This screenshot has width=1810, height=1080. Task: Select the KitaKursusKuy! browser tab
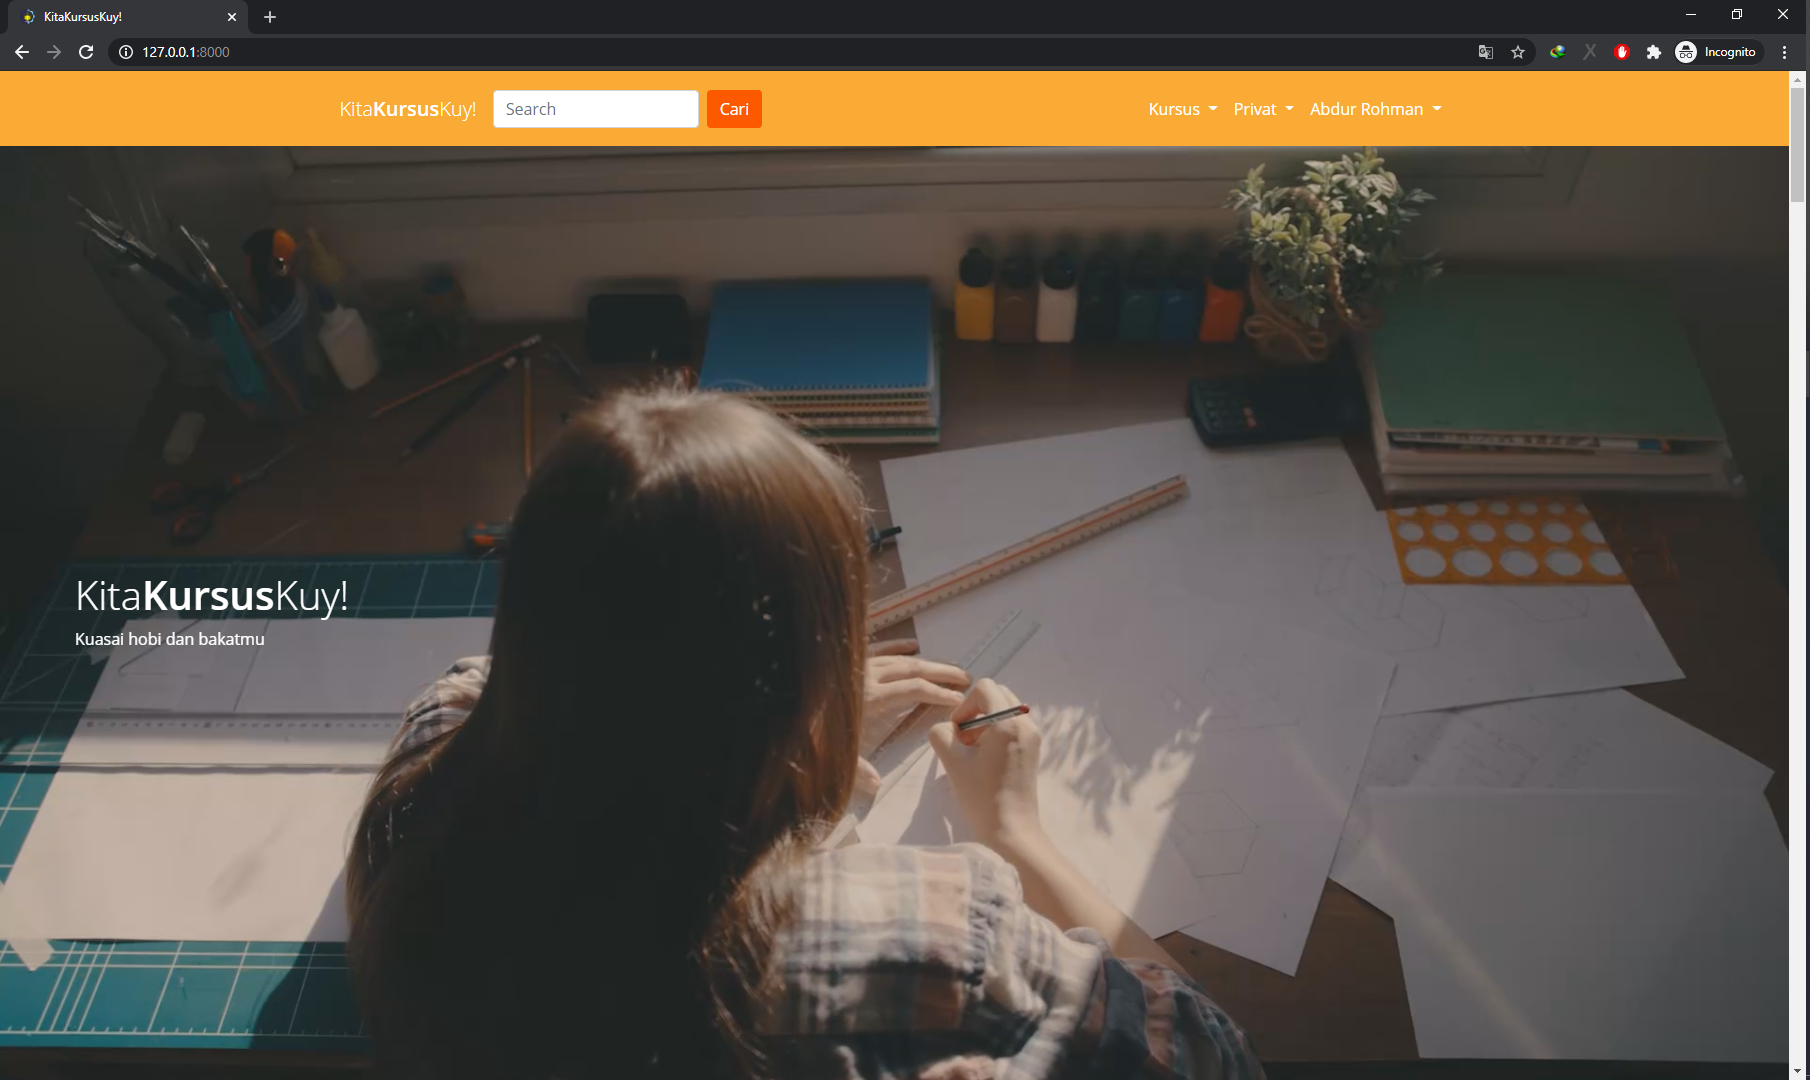(x=128, y=17)
